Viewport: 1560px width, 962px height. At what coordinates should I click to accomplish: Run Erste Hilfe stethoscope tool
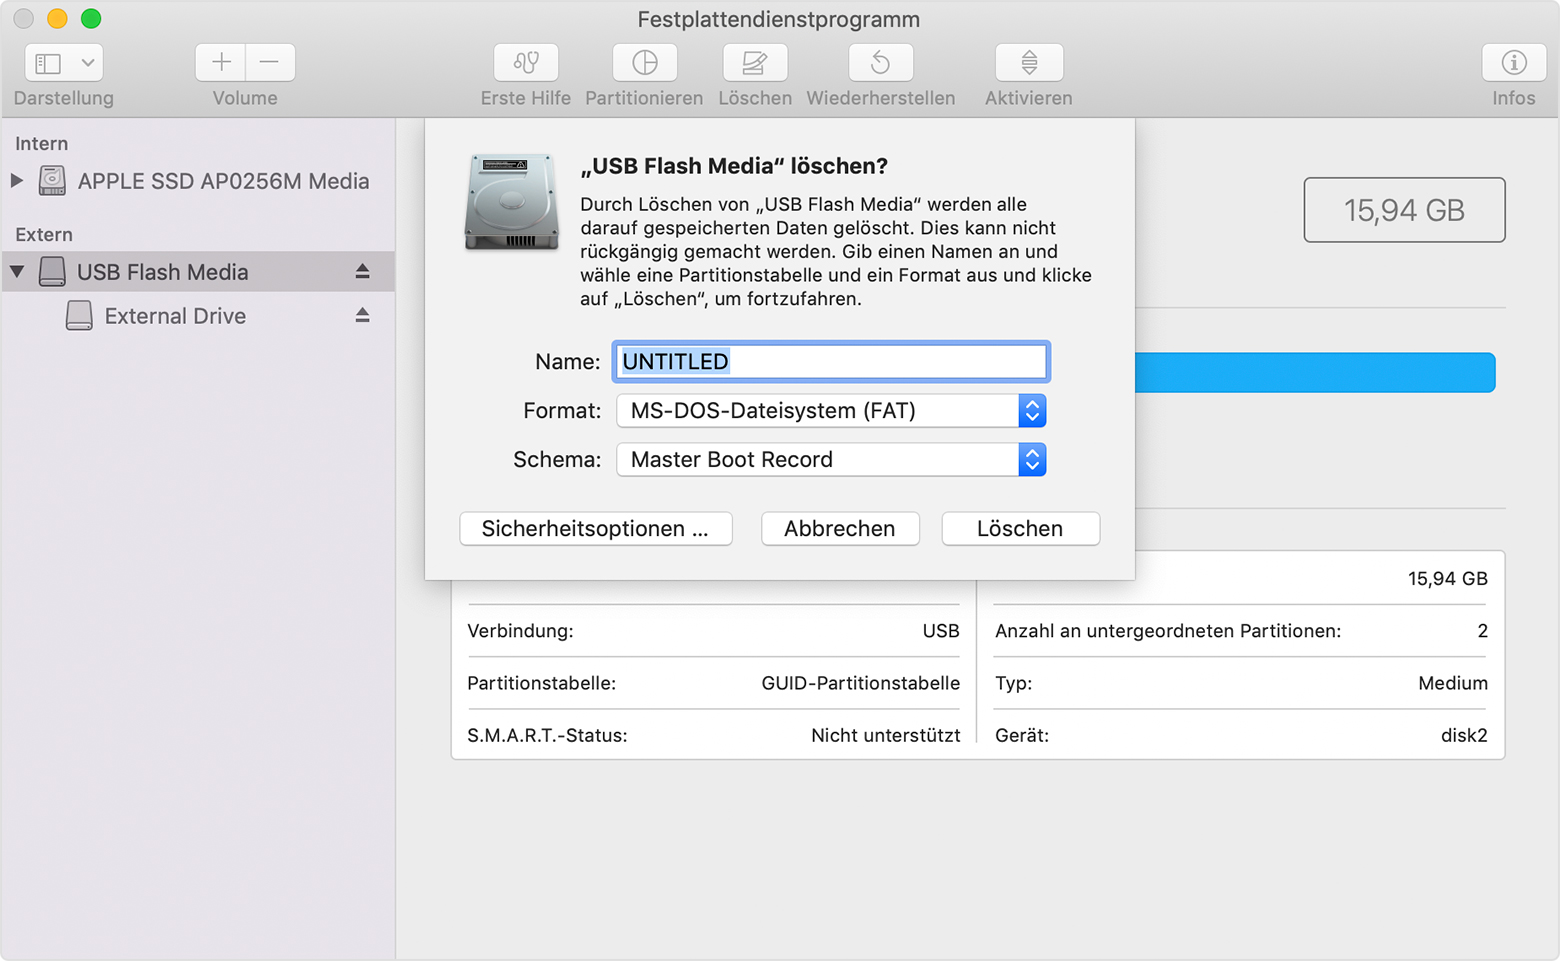click(526, 63)
